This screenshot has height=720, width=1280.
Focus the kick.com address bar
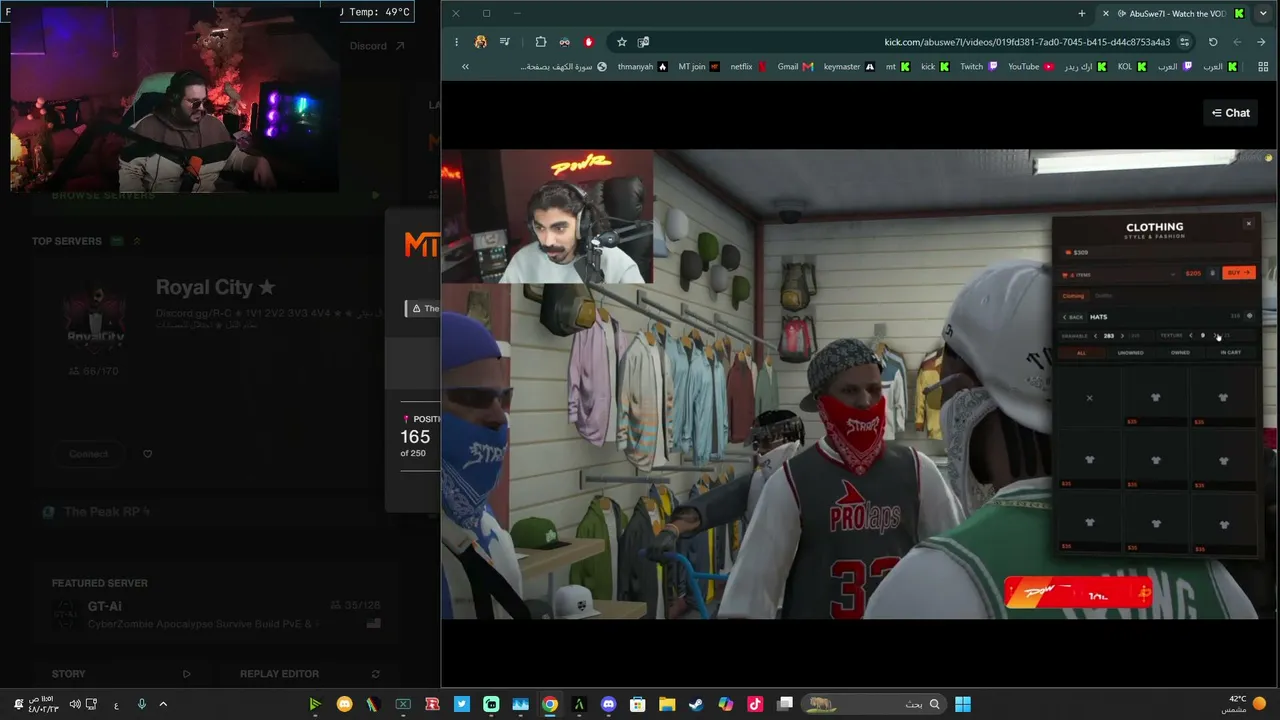(x=1027, y=42)
